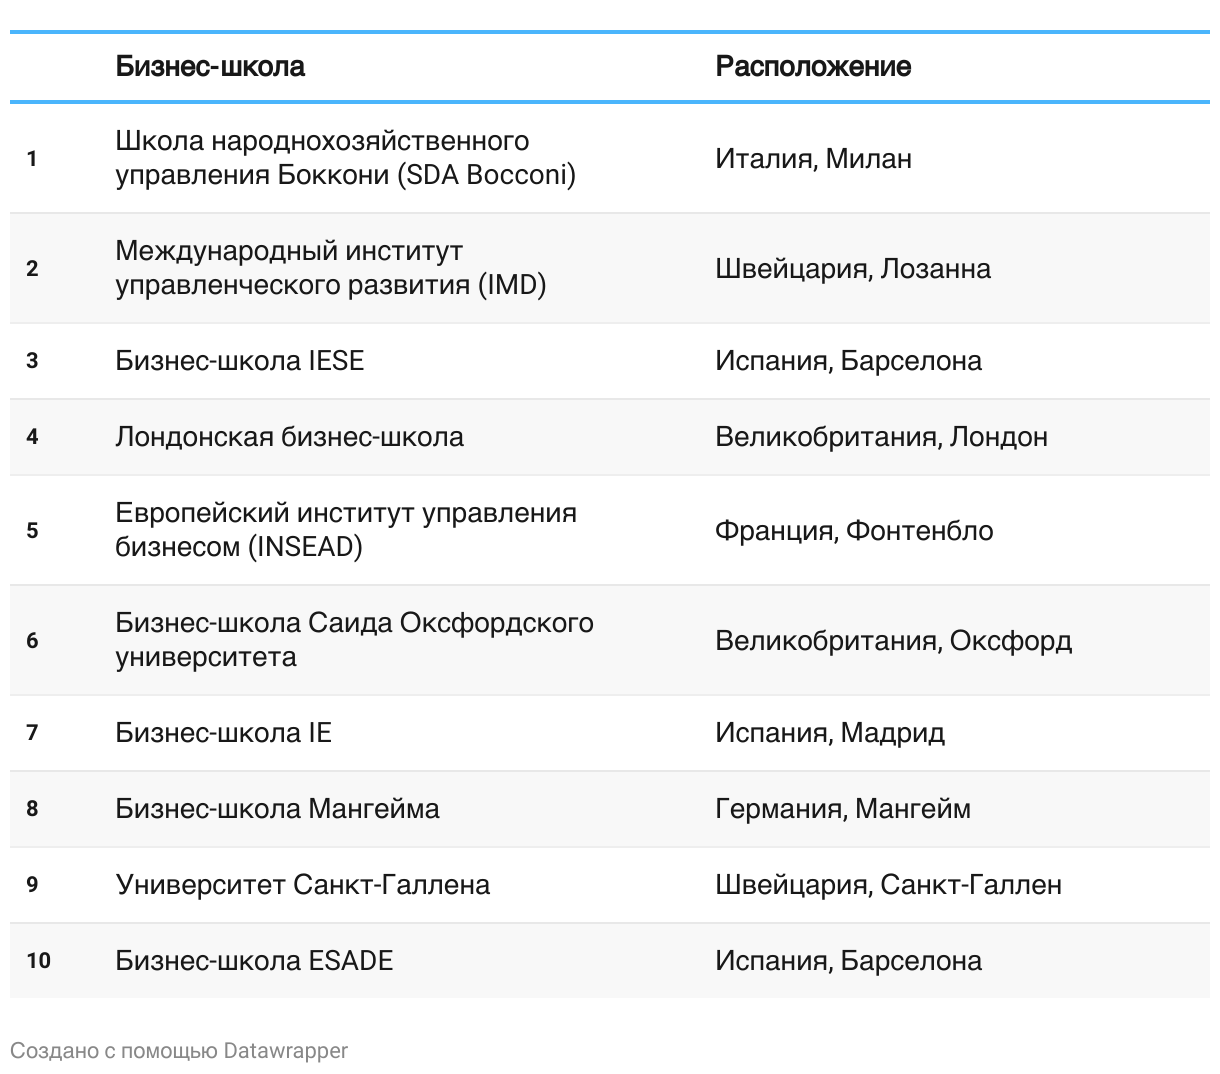Click Университет Санкт-Галлена row

610,885
